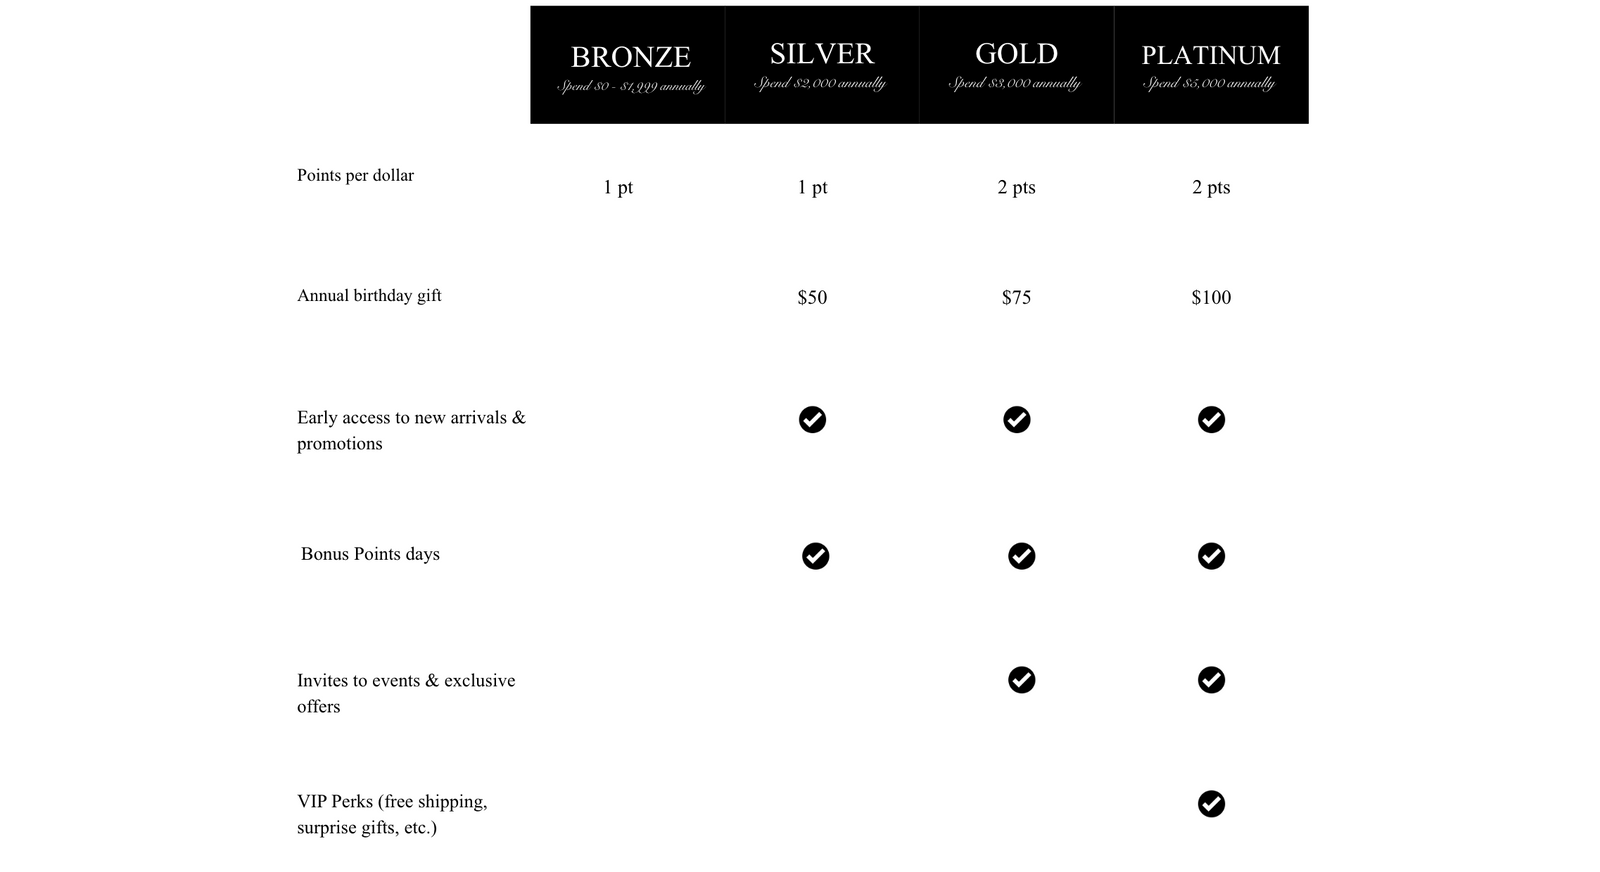Image resolution: width=1600 pixels, height=872 pixels.
Task: Click Platinum's VIP Perks checkmark icon
Action: pos(1211,804)
